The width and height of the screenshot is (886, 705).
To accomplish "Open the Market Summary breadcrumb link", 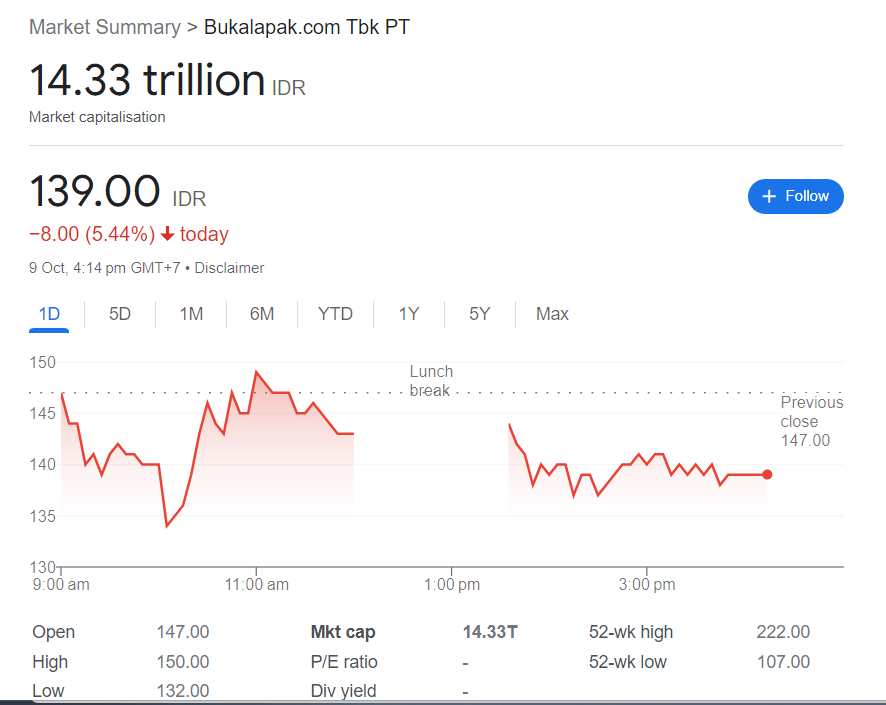I will pos(104,27).
